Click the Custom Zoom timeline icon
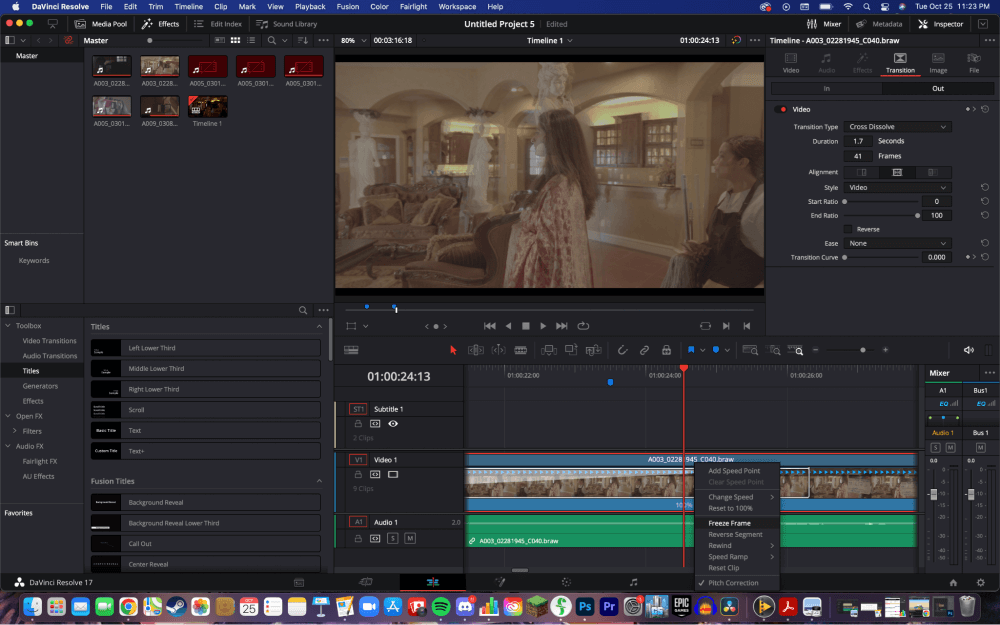This screenshot has height=625, width=1000. [796, 350]
